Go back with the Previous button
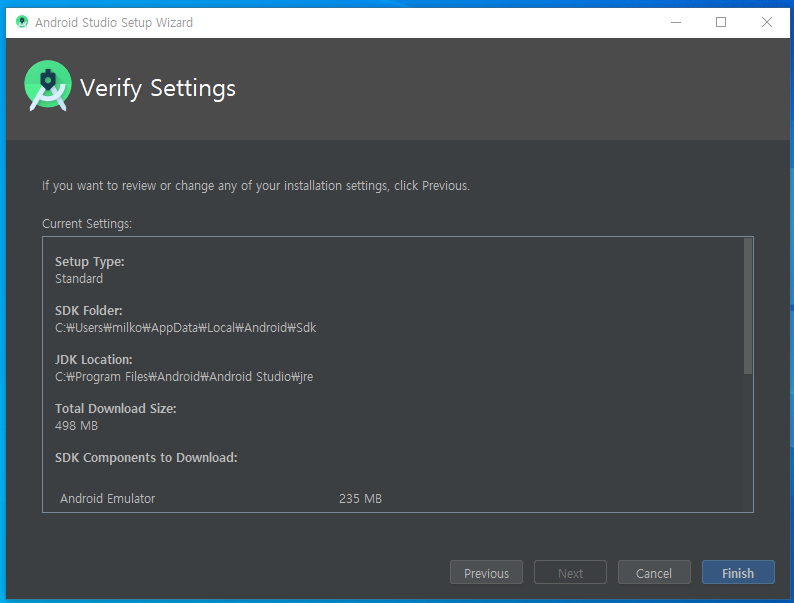 [x=486, y=572]
